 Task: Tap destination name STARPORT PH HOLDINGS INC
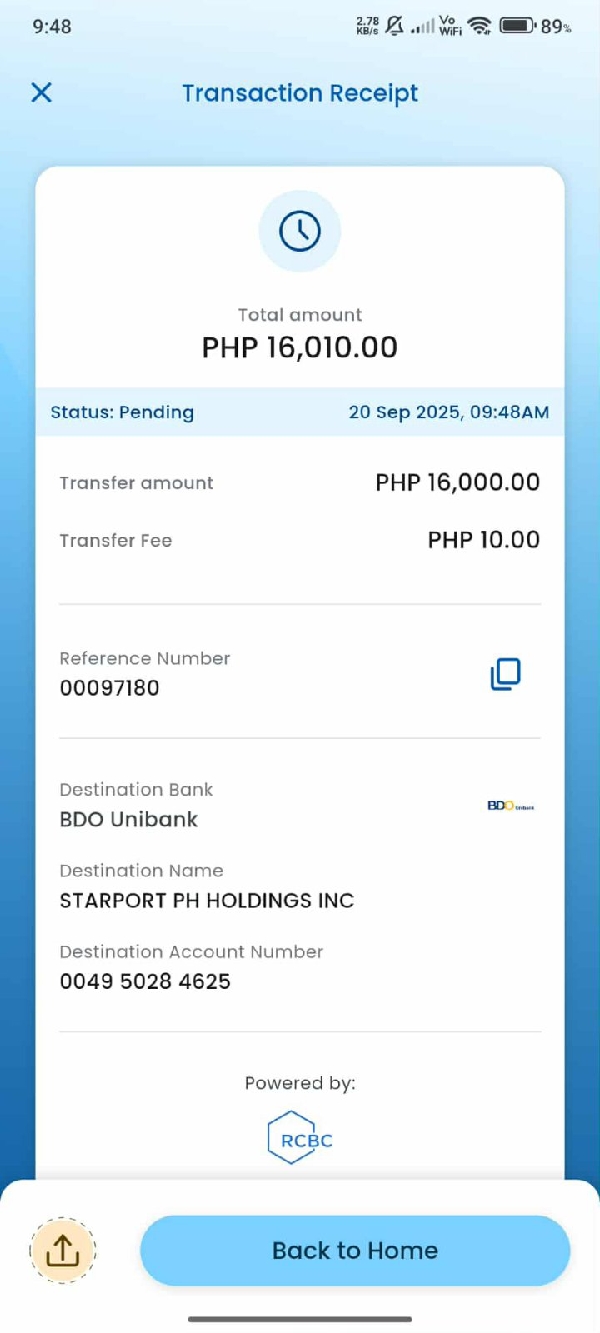pos(207,900)
